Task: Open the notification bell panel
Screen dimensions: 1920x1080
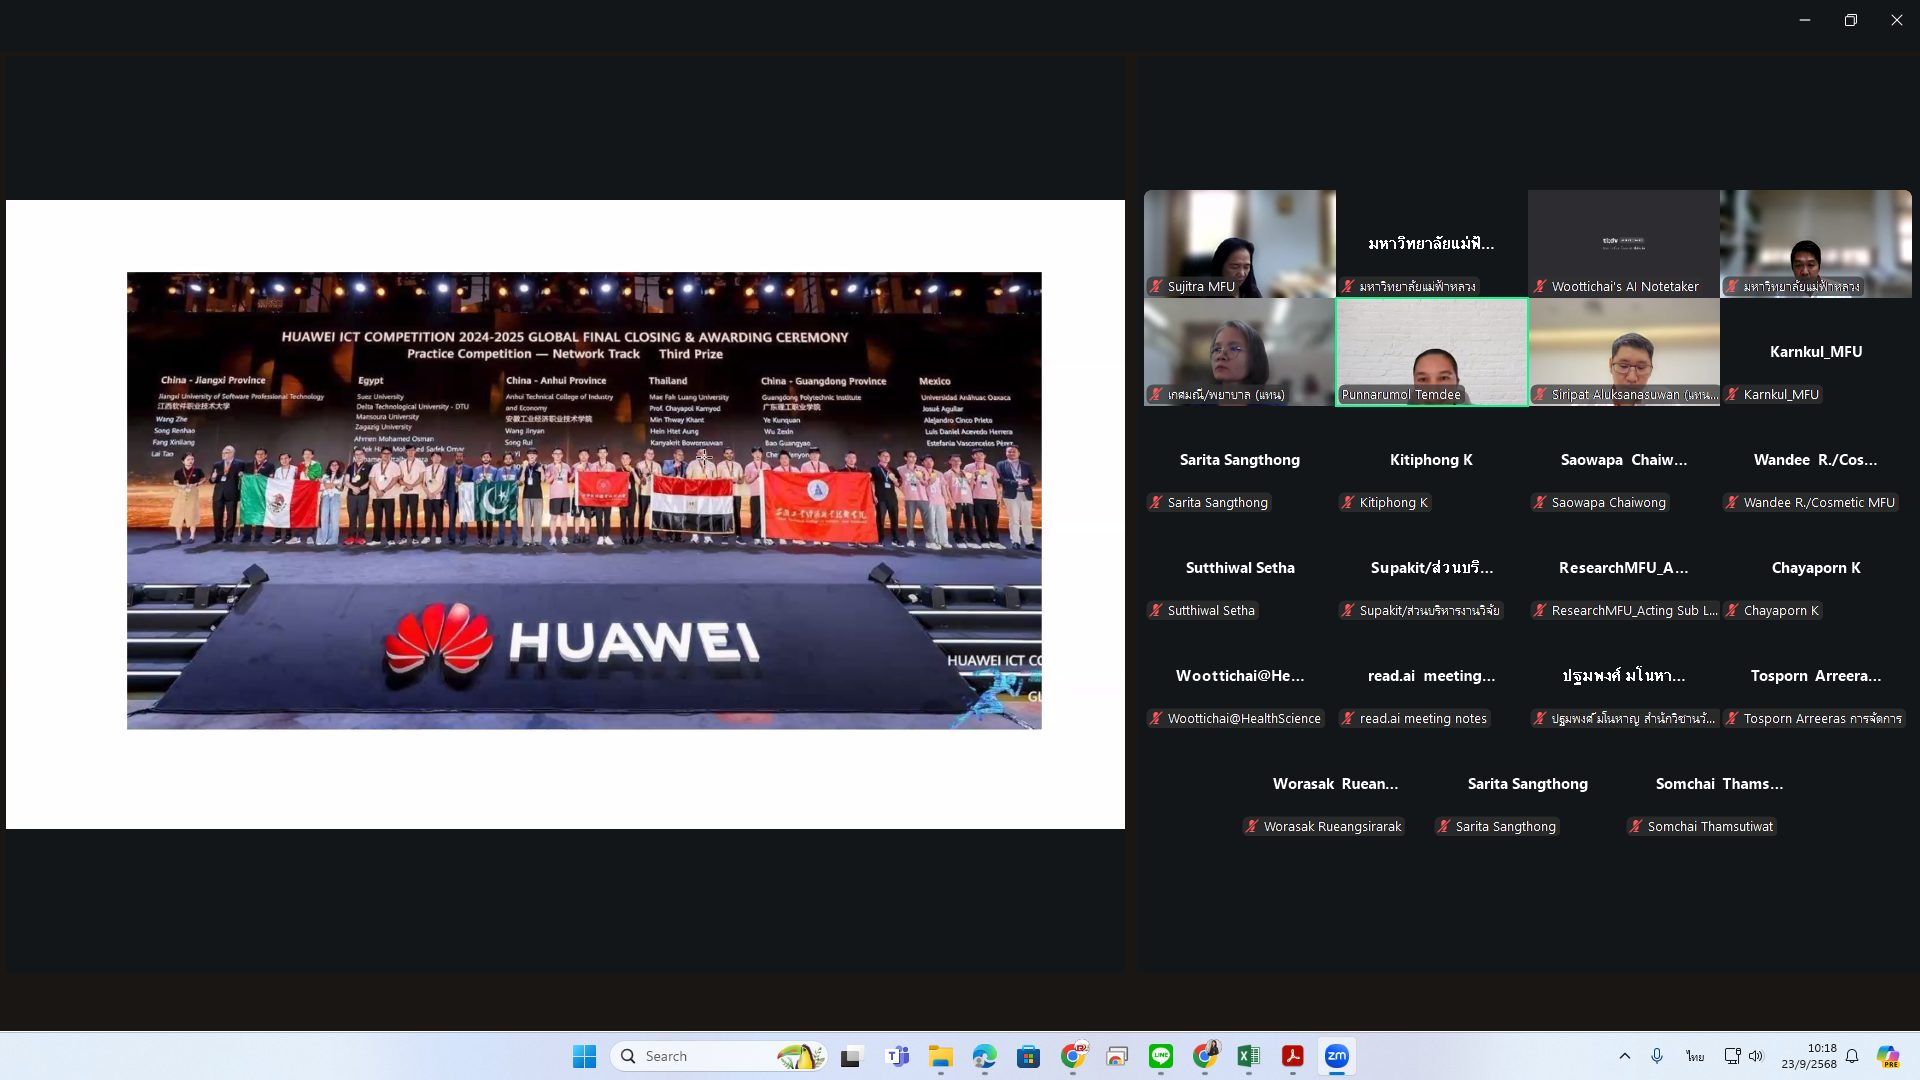Action: pyautogui.click(x=1852, y=1056)
